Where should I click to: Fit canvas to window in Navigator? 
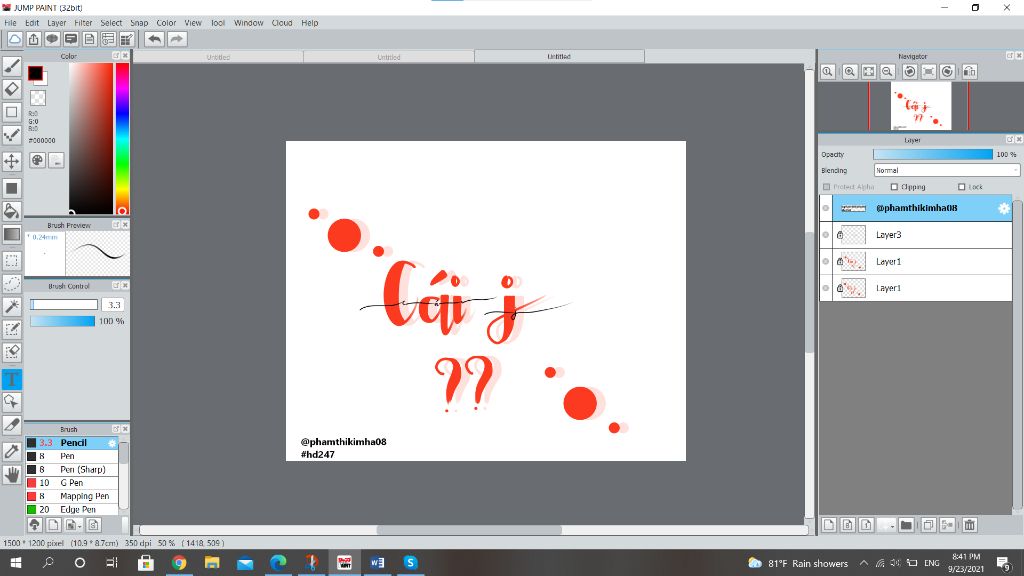point(868,71)
